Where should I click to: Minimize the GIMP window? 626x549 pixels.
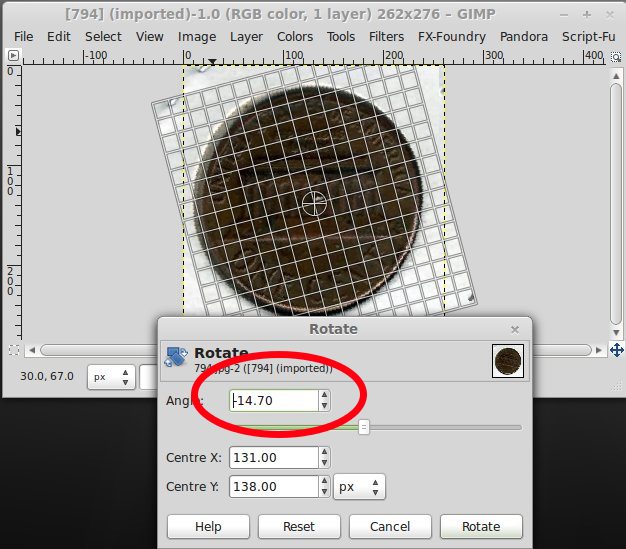pos(564,15)
